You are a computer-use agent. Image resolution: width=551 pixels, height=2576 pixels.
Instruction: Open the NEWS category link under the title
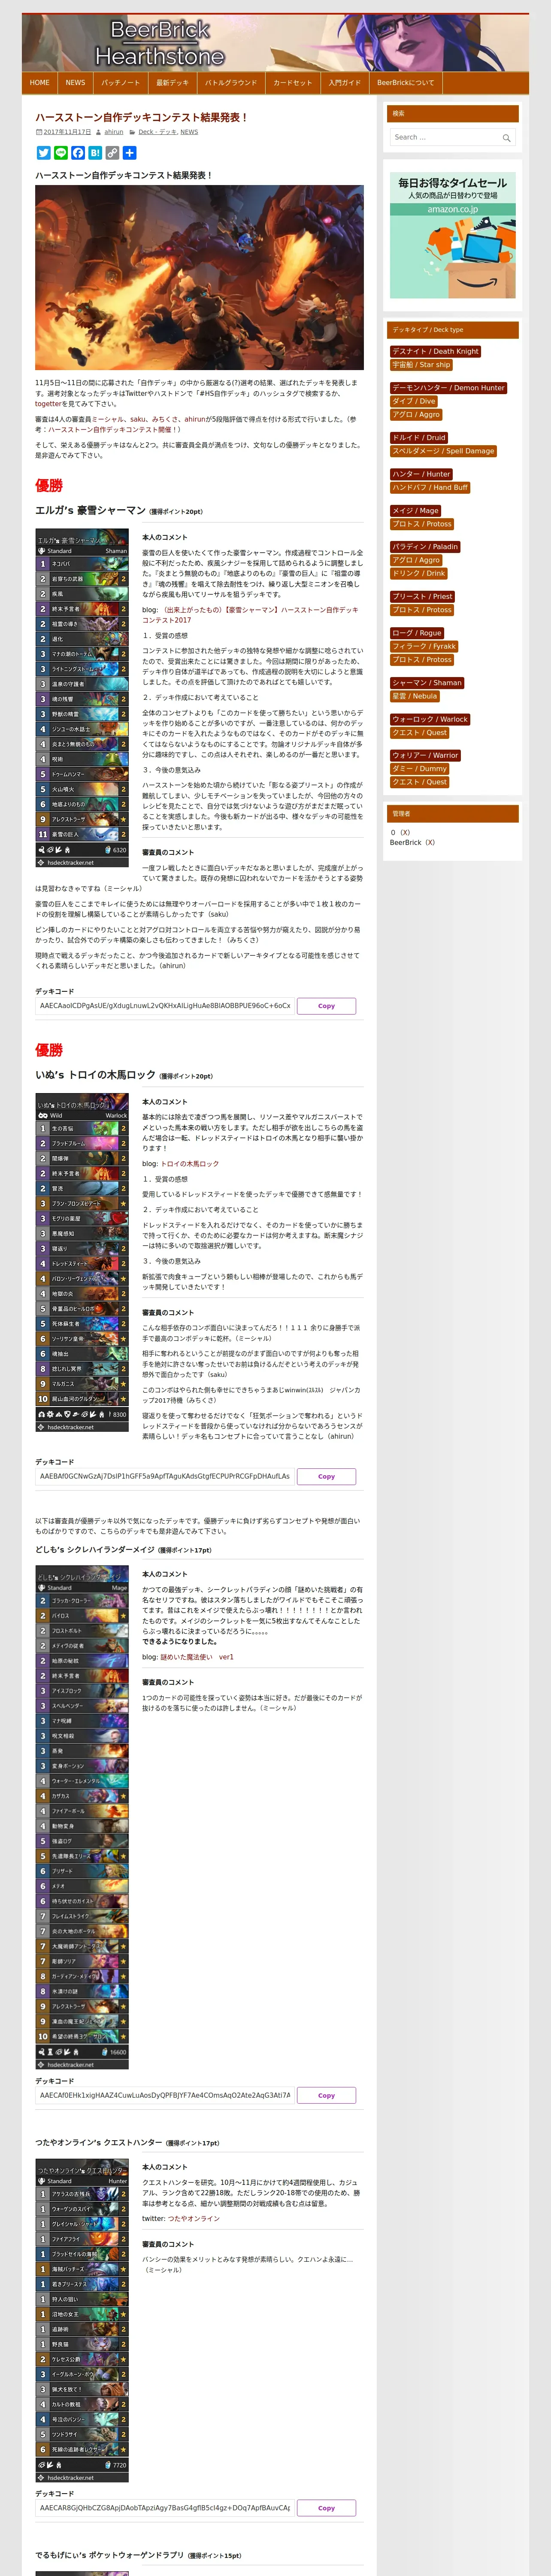pyautogui.click(x=189, y=132)
